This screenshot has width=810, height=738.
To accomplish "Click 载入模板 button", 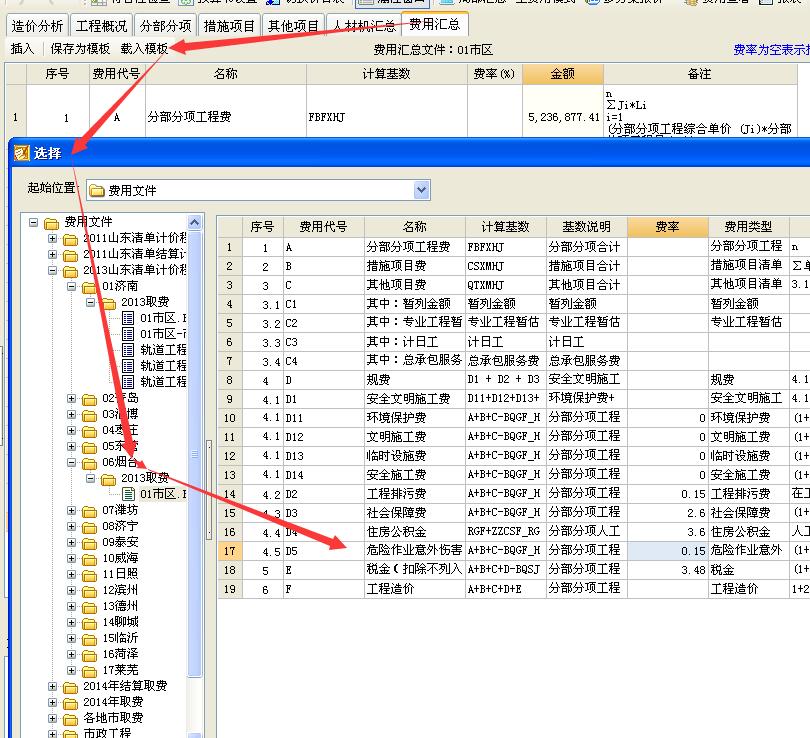I will [144, 49].
